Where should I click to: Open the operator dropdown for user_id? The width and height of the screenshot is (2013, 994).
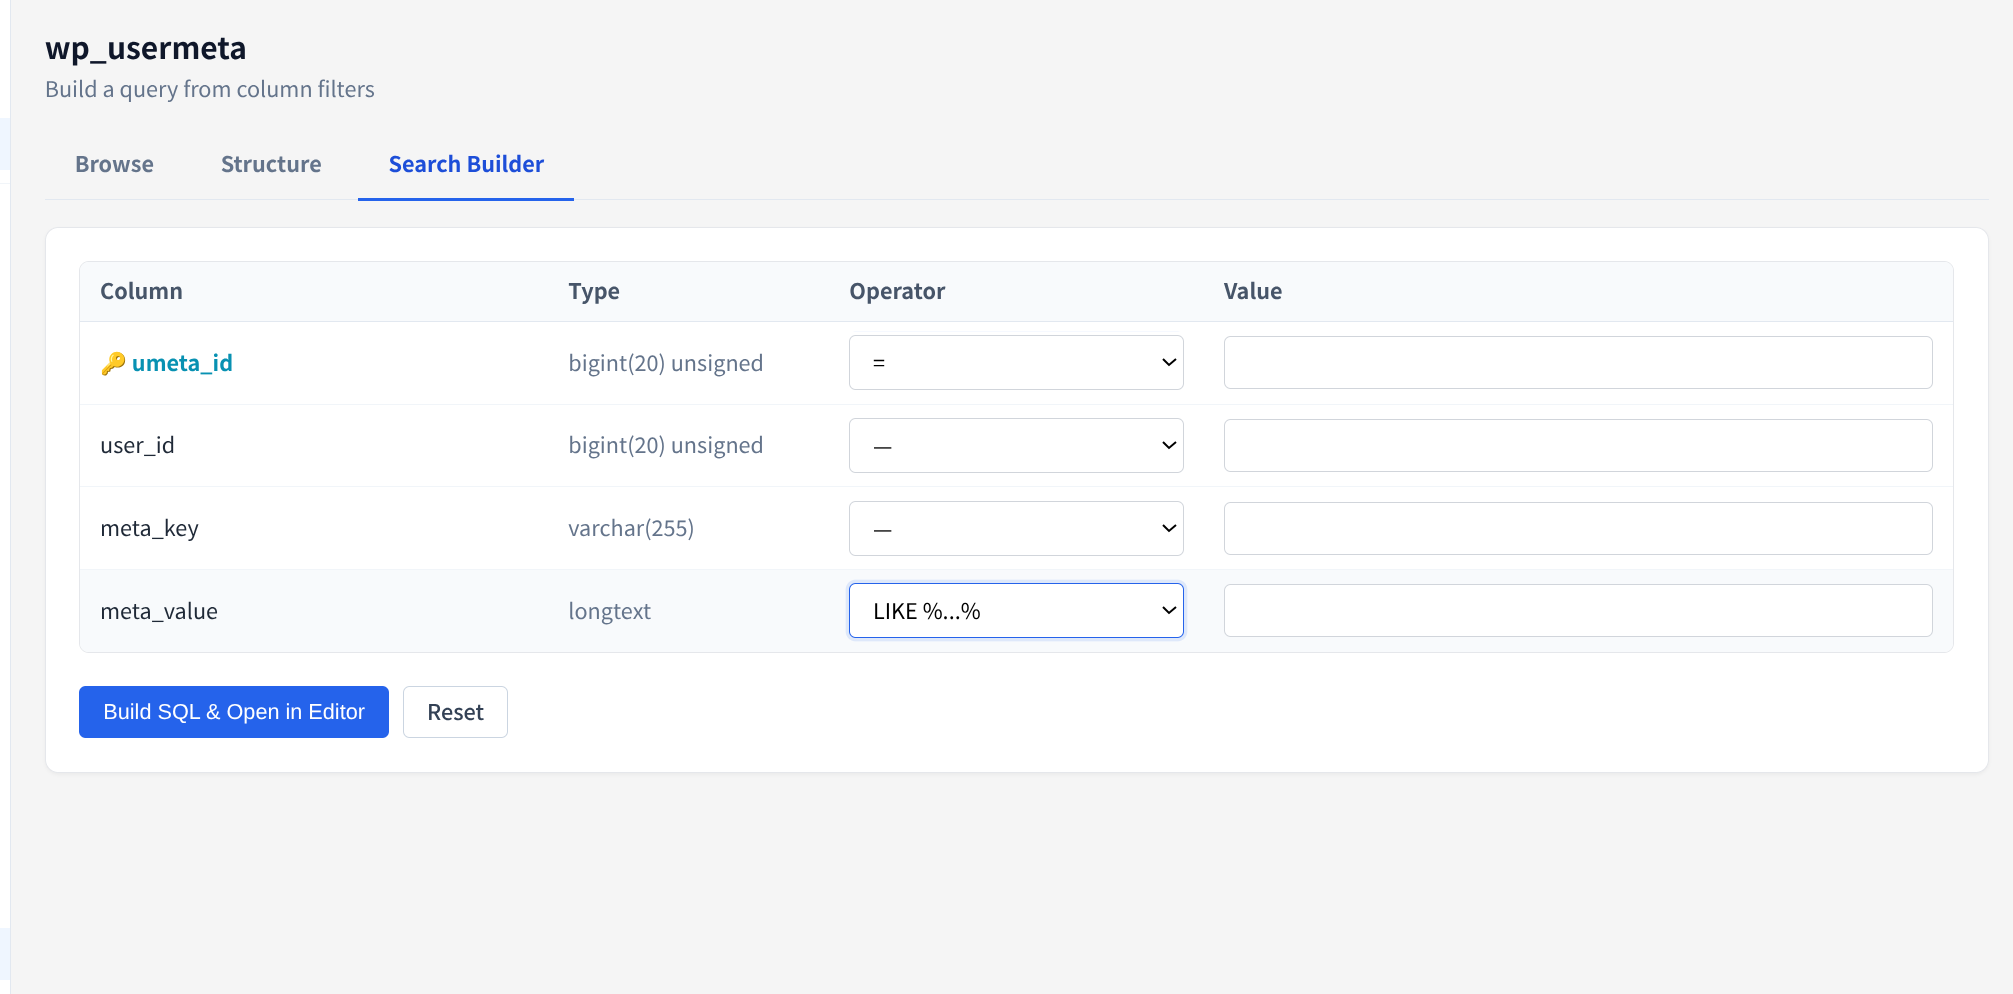pos(1015,445)
